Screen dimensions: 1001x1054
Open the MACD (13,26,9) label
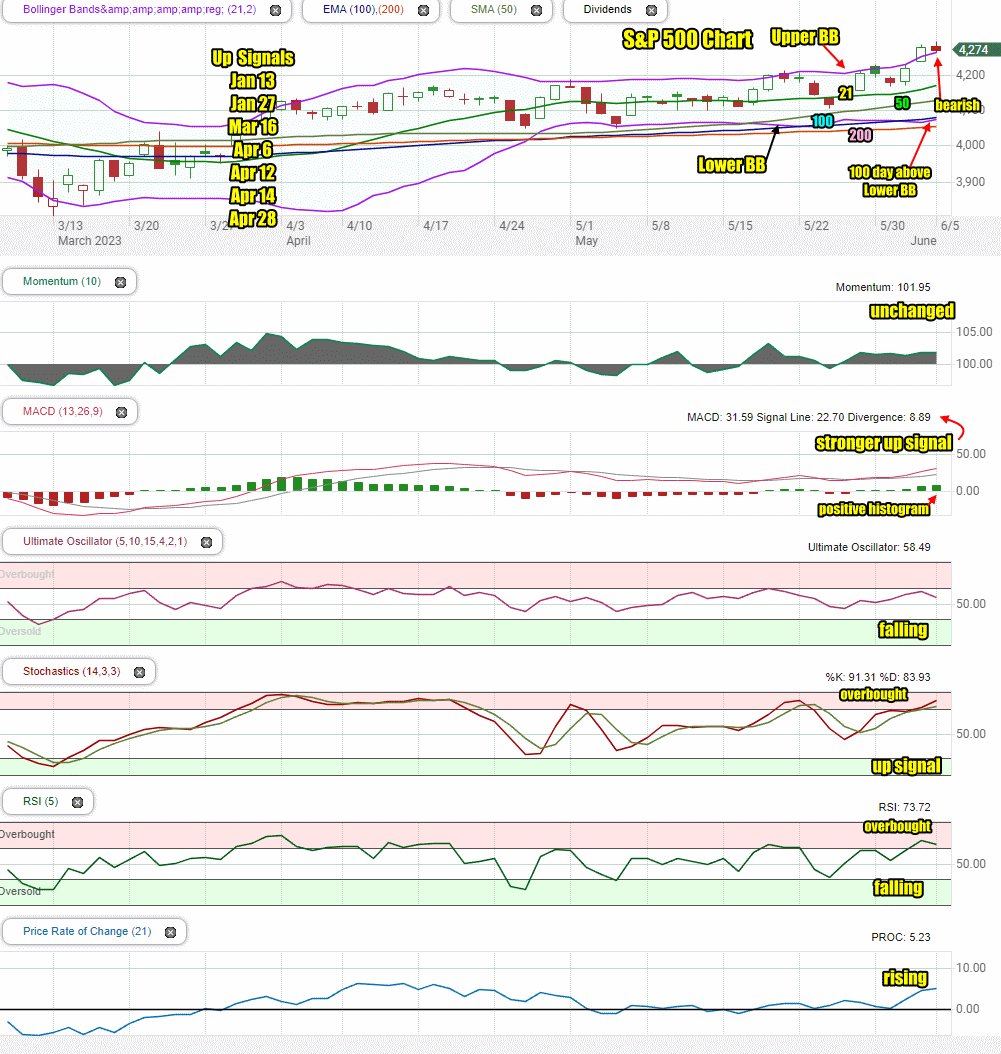[63, 411]
